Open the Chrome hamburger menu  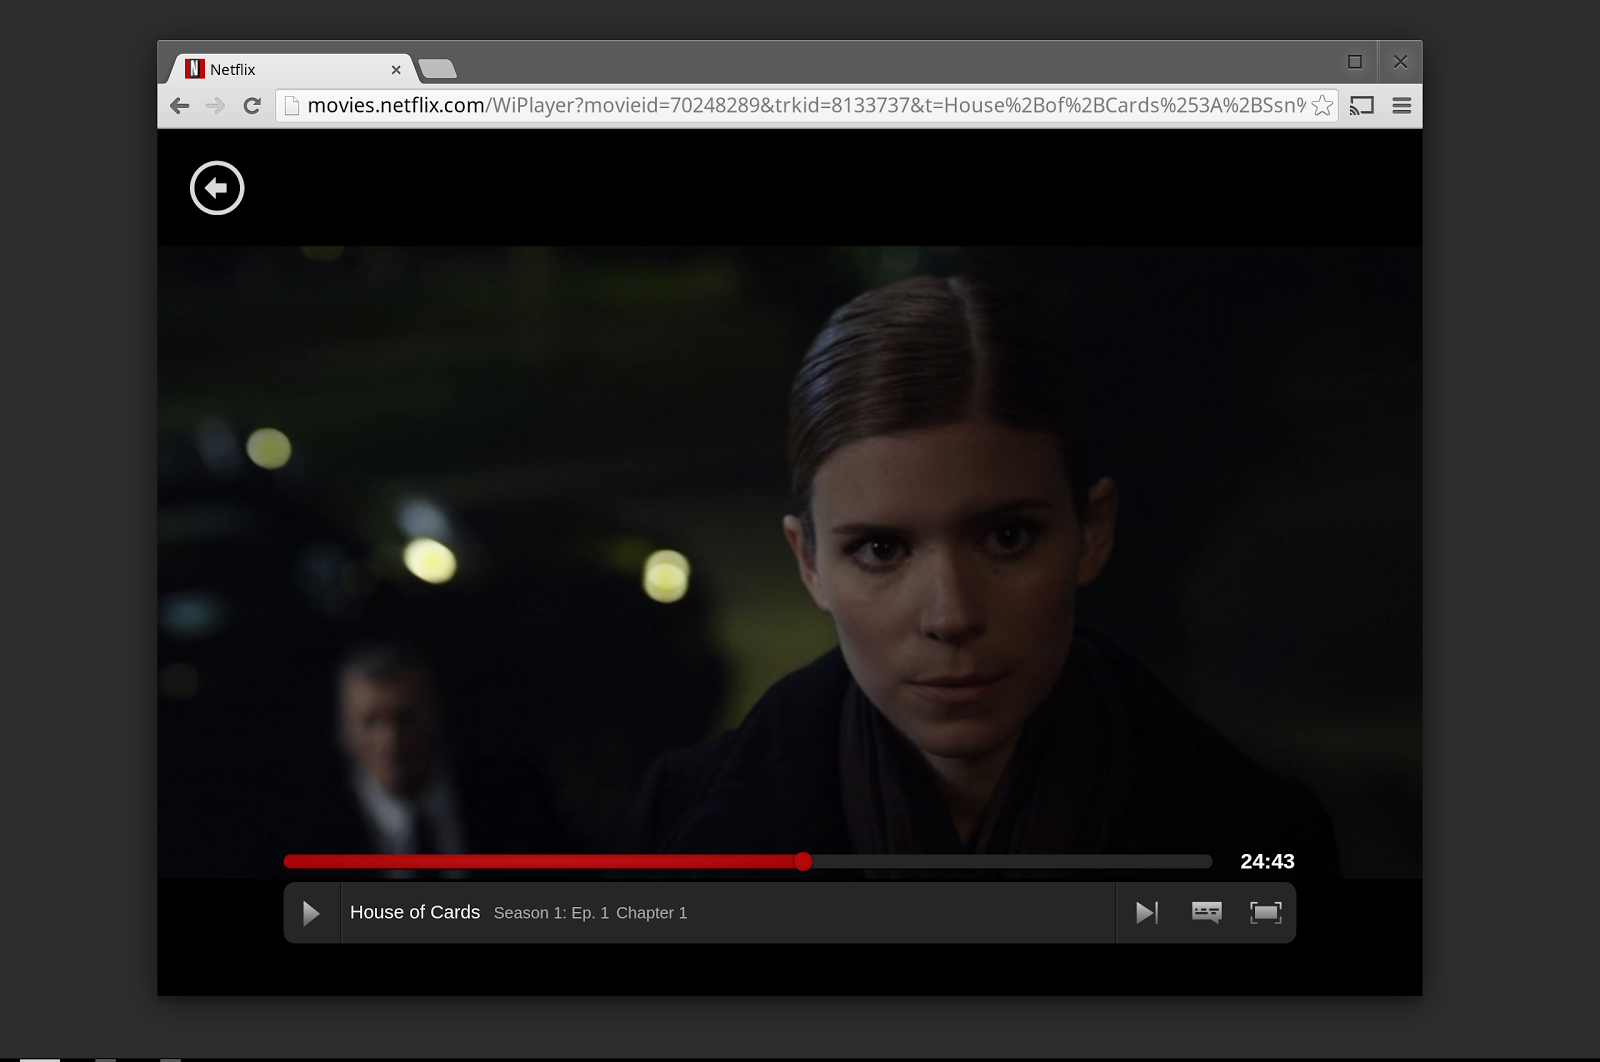1401,104
